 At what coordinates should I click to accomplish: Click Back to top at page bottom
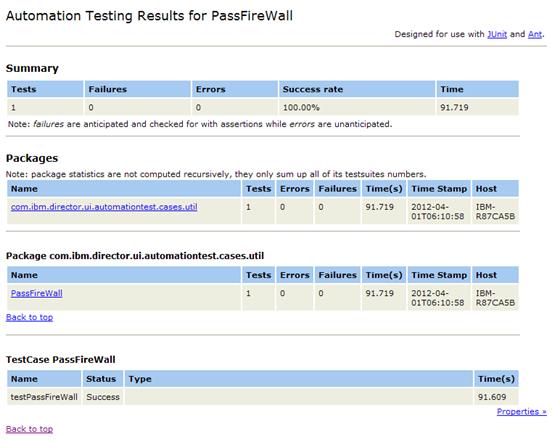click(30, 429)
